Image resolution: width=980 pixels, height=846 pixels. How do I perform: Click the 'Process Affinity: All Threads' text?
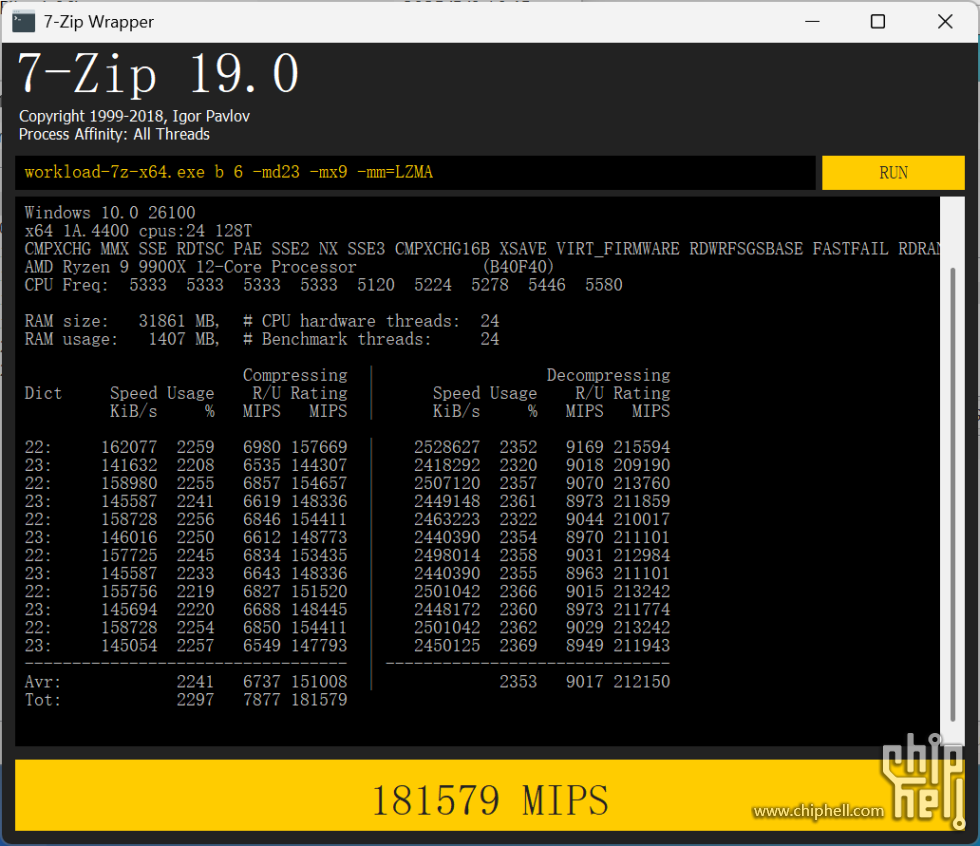click(x=114, y=134)
